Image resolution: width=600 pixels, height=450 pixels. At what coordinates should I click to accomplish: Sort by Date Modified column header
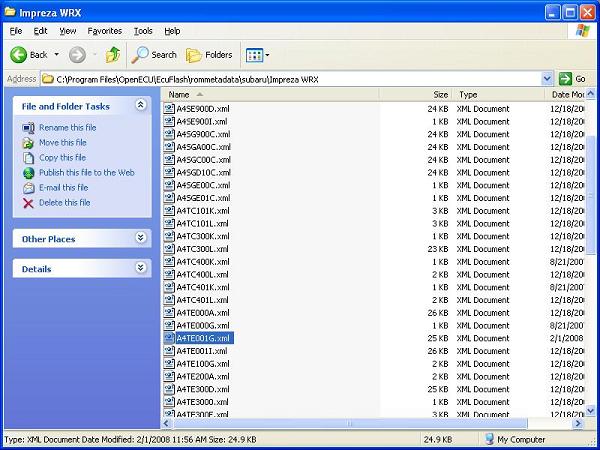[x=565, y=94]
